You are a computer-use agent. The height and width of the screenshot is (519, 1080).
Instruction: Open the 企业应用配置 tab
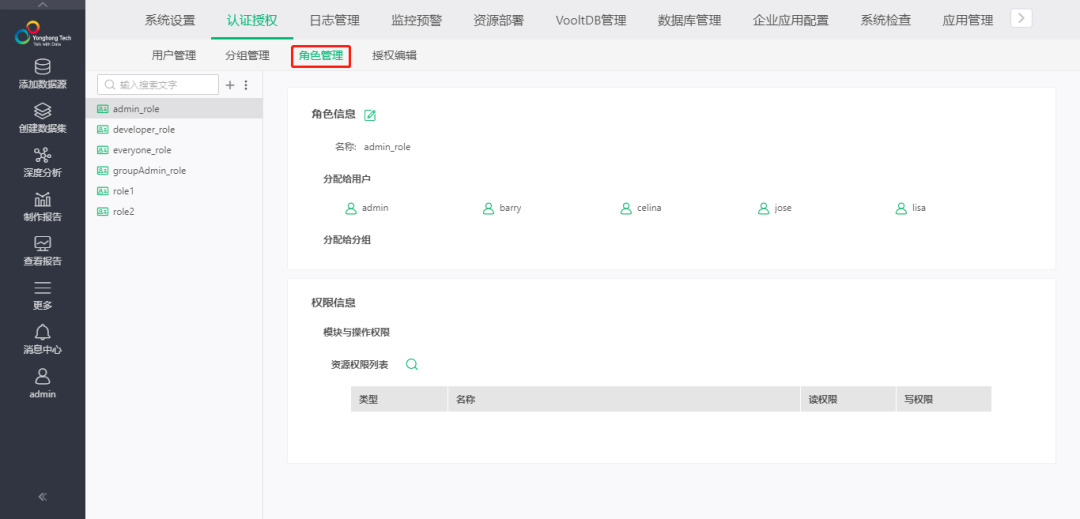(791, 20)
